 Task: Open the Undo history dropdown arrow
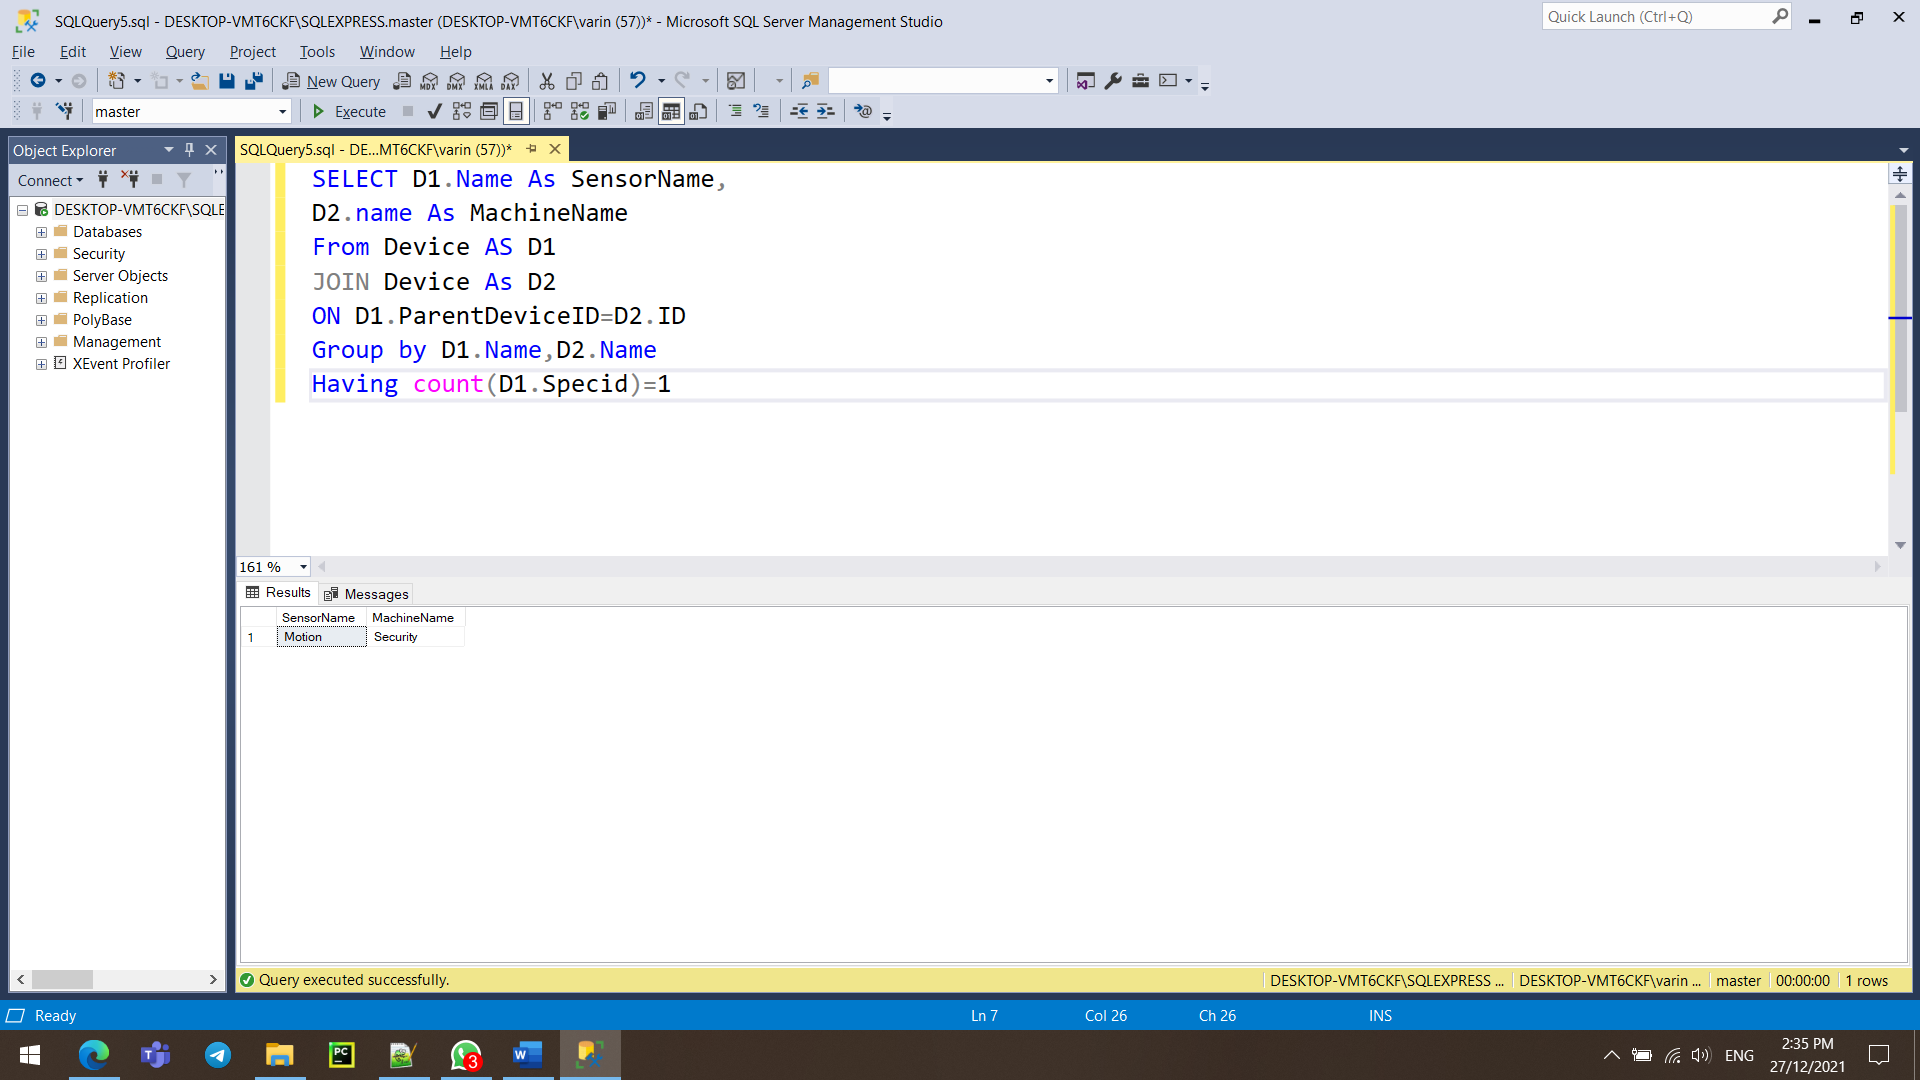tap(661, 81)
